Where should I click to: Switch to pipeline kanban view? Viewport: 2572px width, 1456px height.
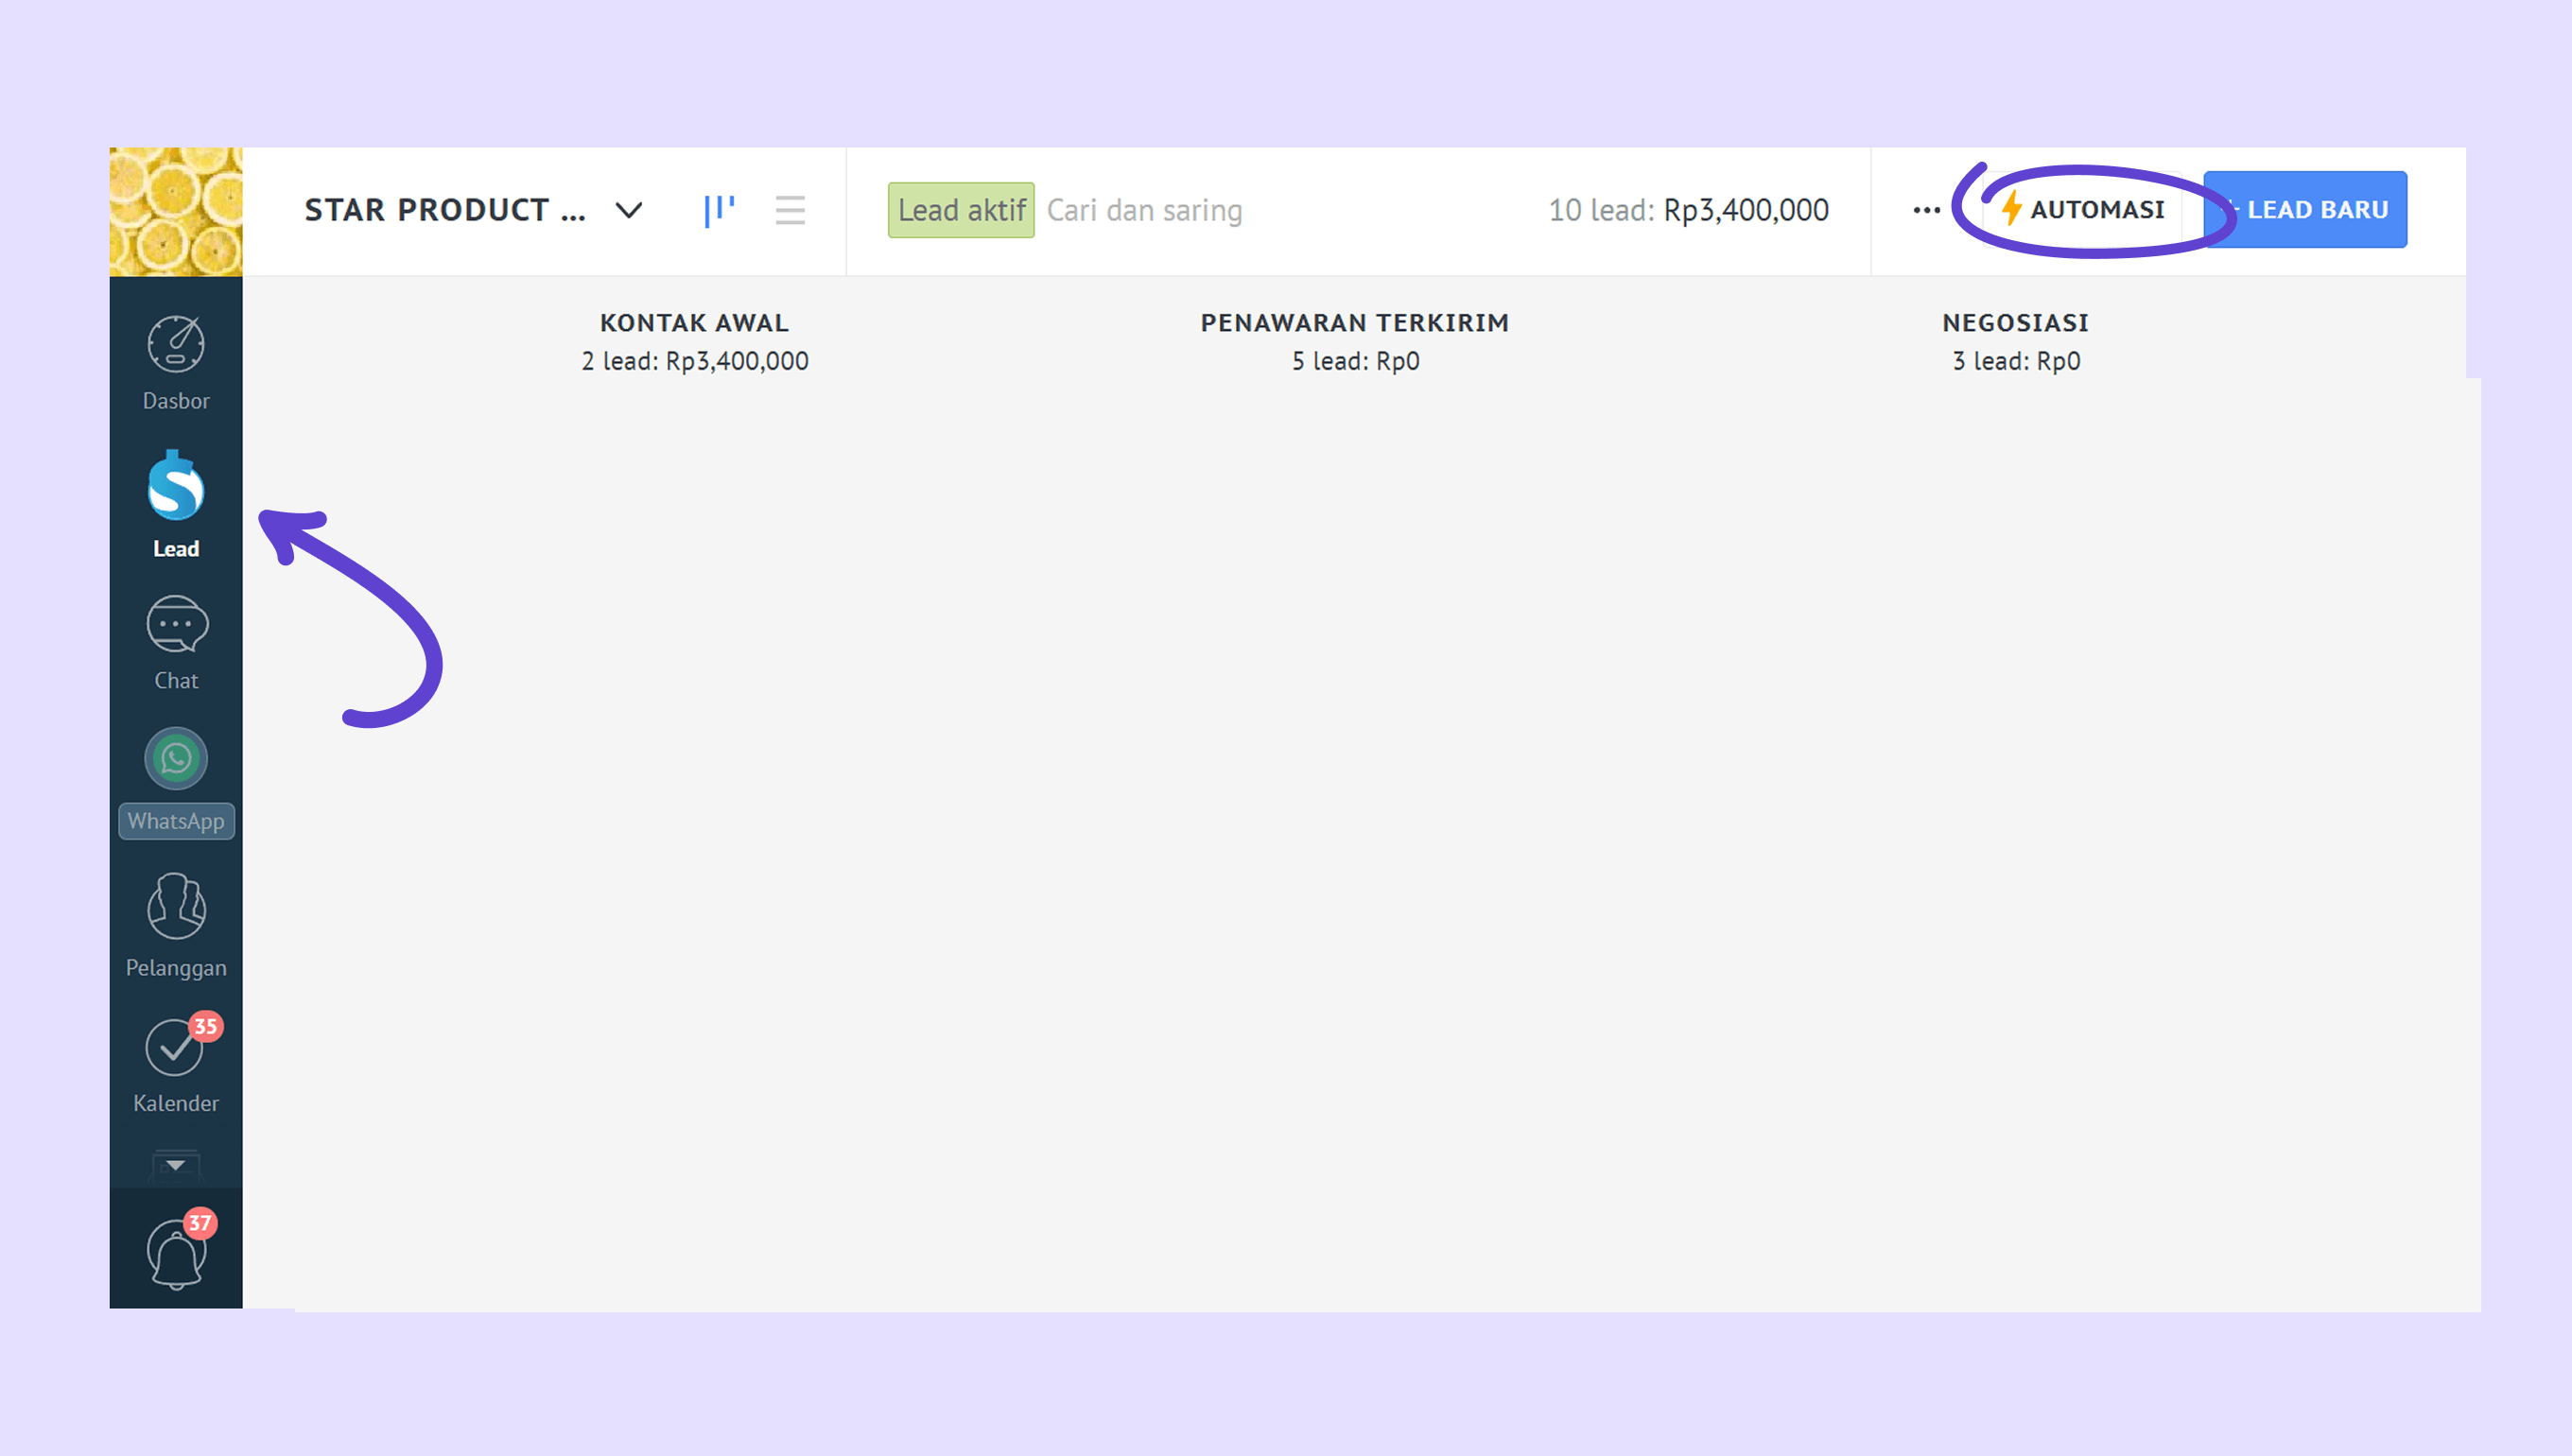pyautogui.click(x=719, y=210)
